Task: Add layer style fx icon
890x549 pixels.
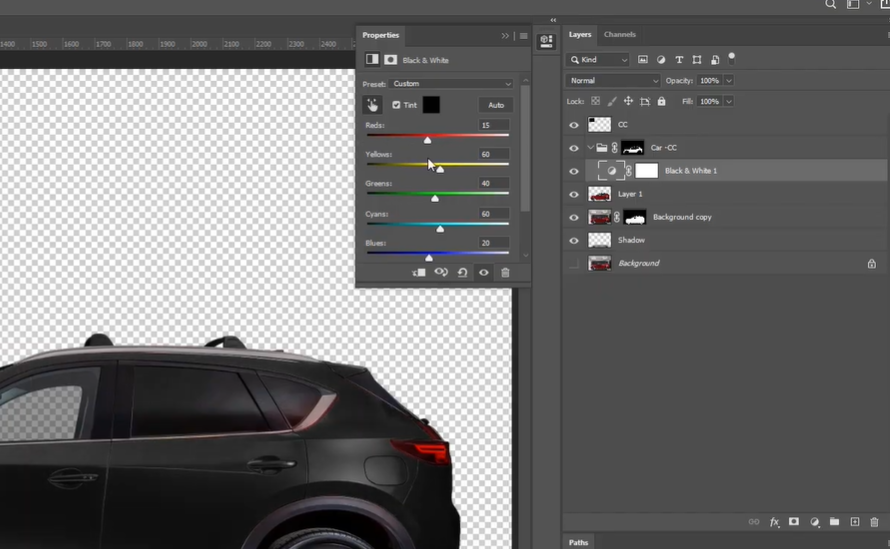Action: [774, 522]
